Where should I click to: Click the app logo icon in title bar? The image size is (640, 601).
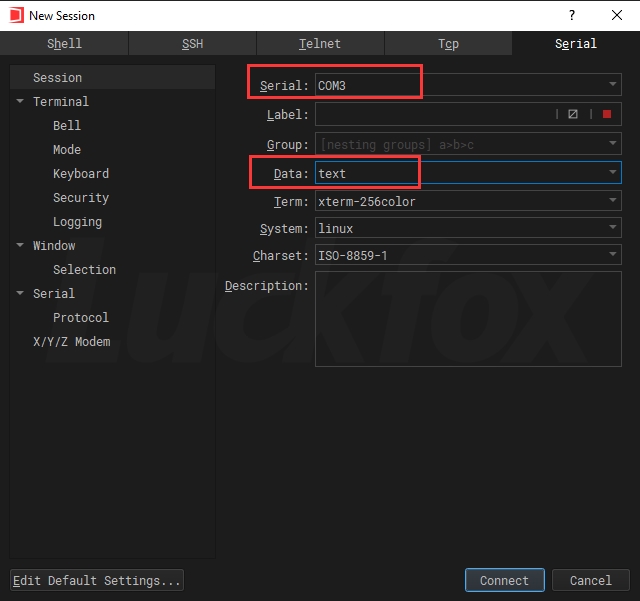click(x=15, y=16)
